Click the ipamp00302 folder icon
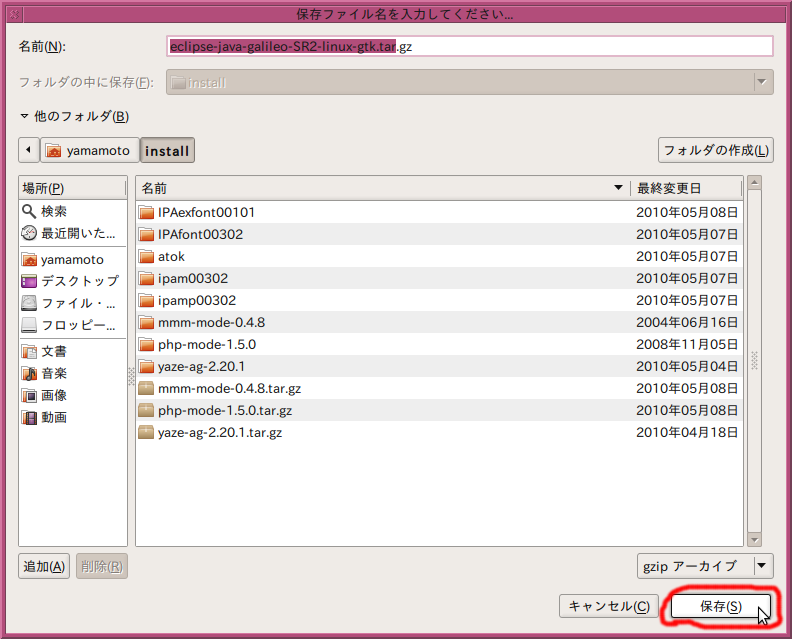Viewport: 792px width, 639px height. tap(146, 301)
